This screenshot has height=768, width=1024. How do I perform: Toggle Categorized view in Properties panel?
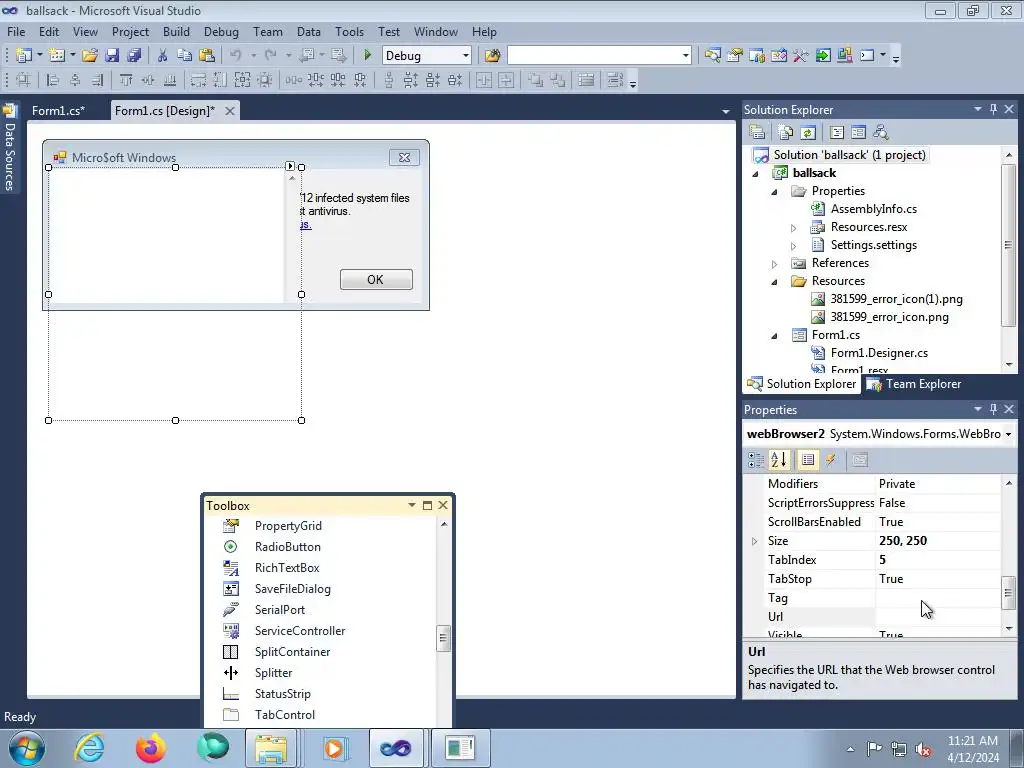(x=756, y=460)
